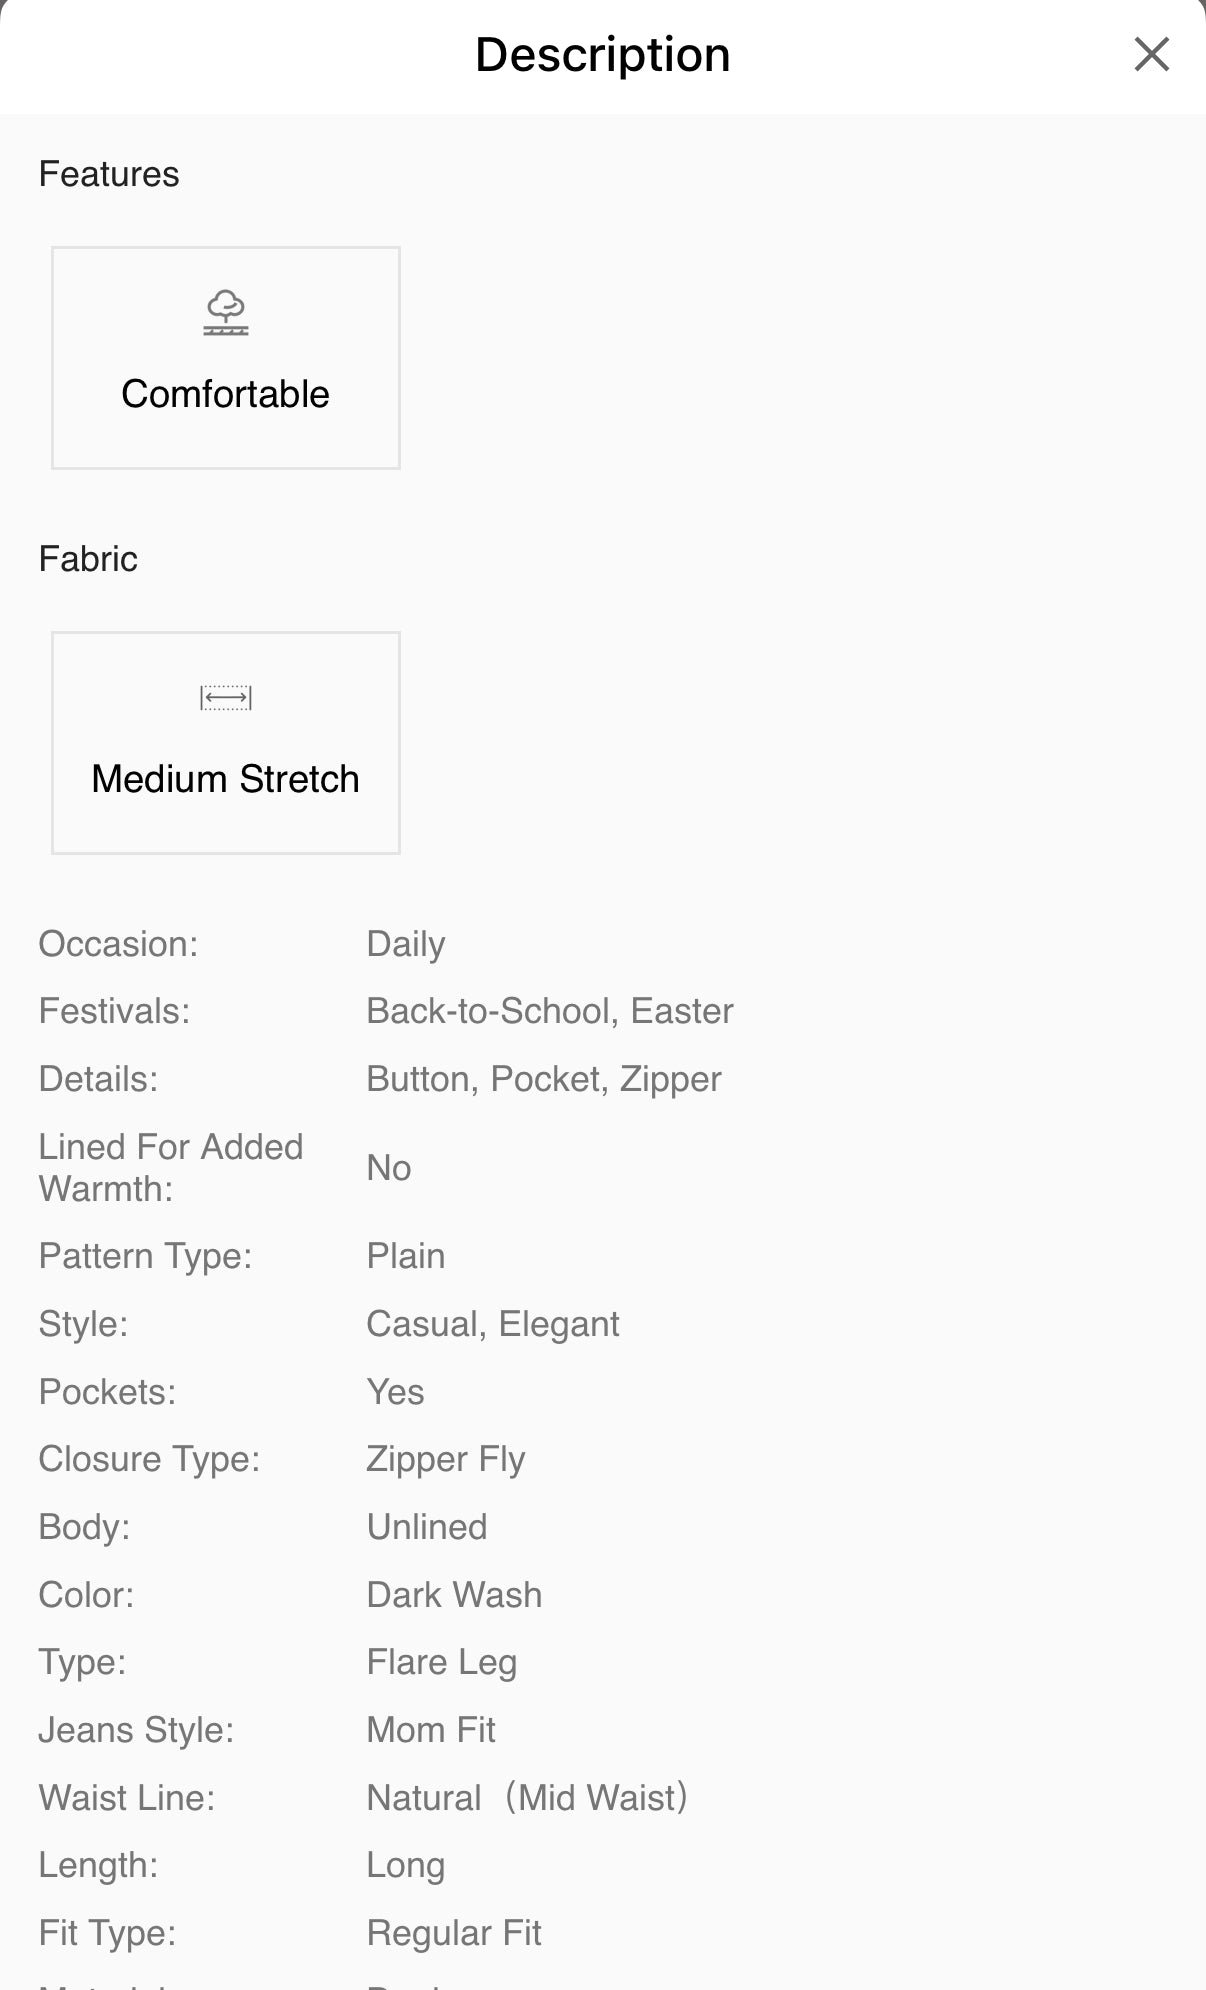
Task: Close the Description panel
Action: 1151,54
